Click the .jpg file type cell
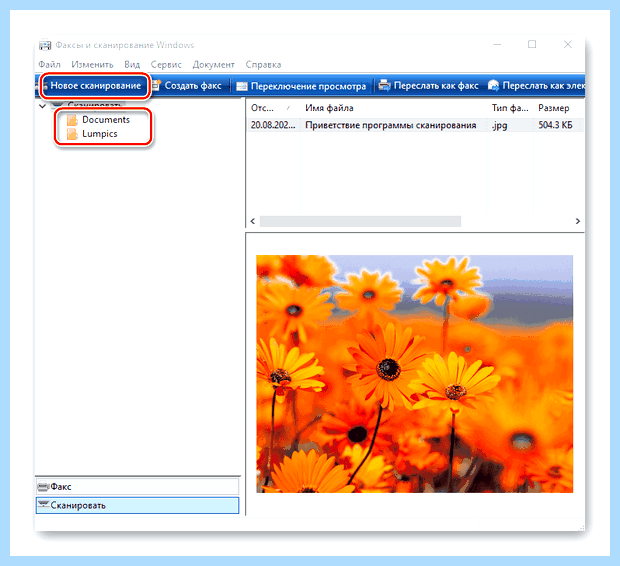The image size is (620, 566). tap(499, 125)
